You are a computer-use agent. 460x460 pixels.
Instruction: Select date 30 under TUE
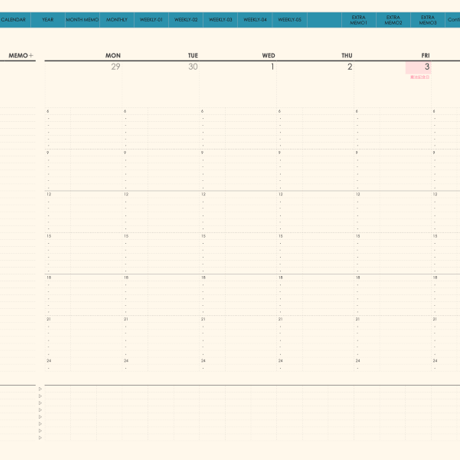pyautogui.click(x=193, y=67)
